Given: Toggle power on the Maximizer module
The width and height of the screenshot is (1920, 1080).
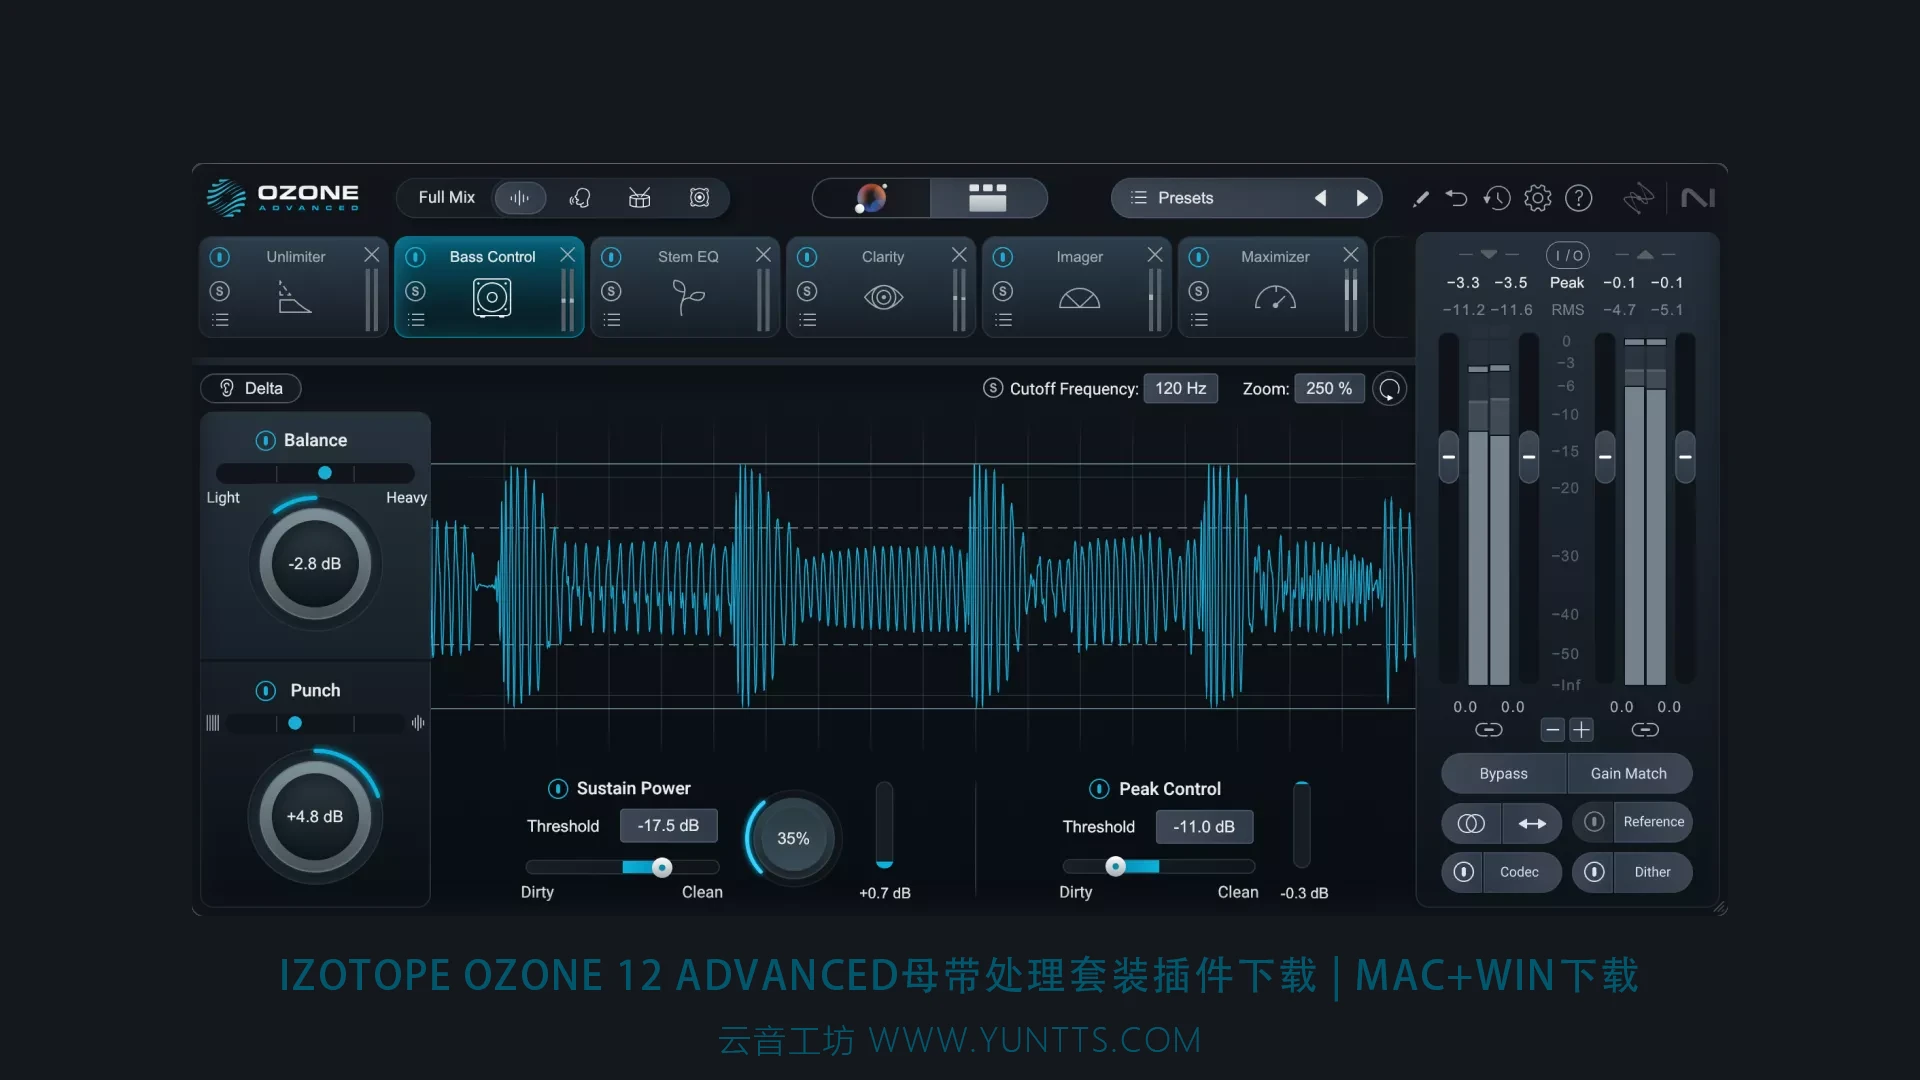Looking at the screenshot, I should click(x=1200, y=257).
